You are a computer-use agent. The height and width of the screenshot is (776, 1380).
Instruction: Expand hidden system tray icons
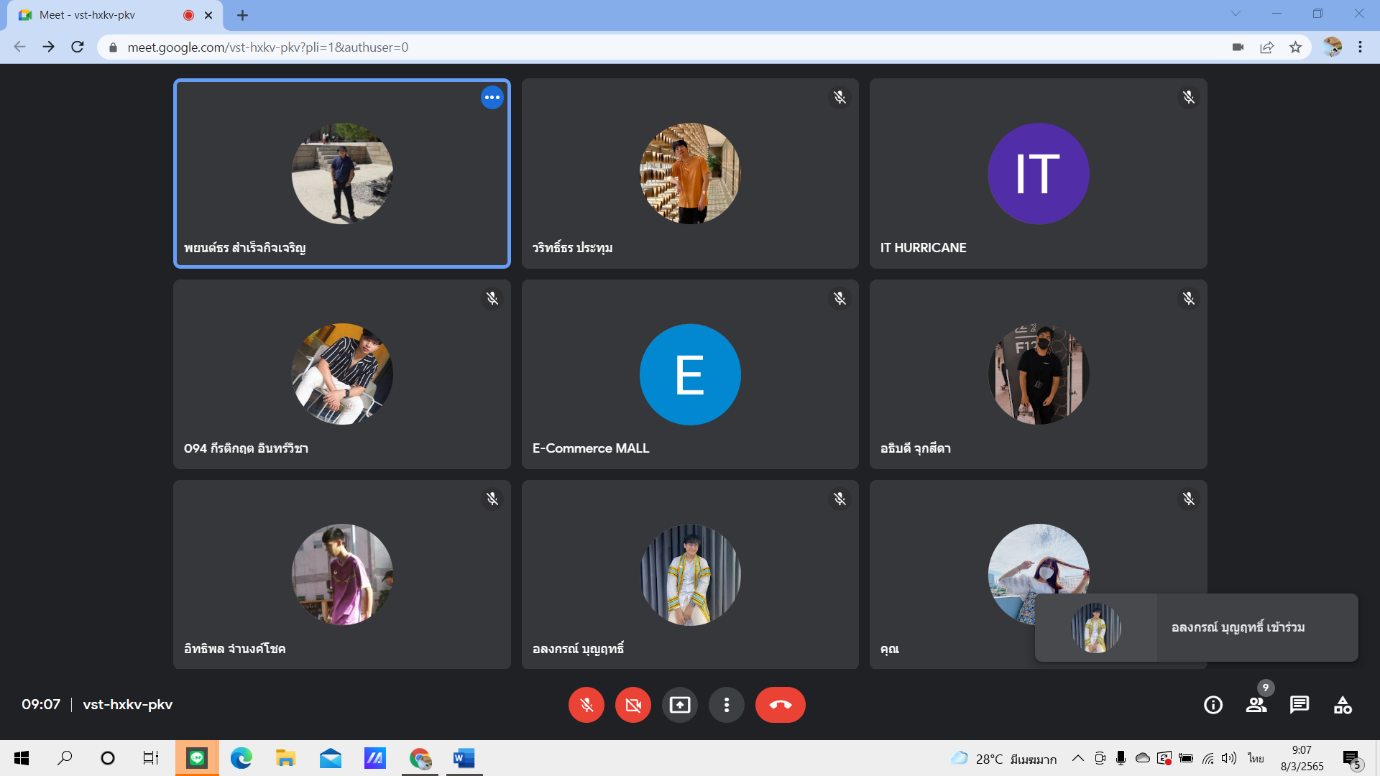(1078, 758)
